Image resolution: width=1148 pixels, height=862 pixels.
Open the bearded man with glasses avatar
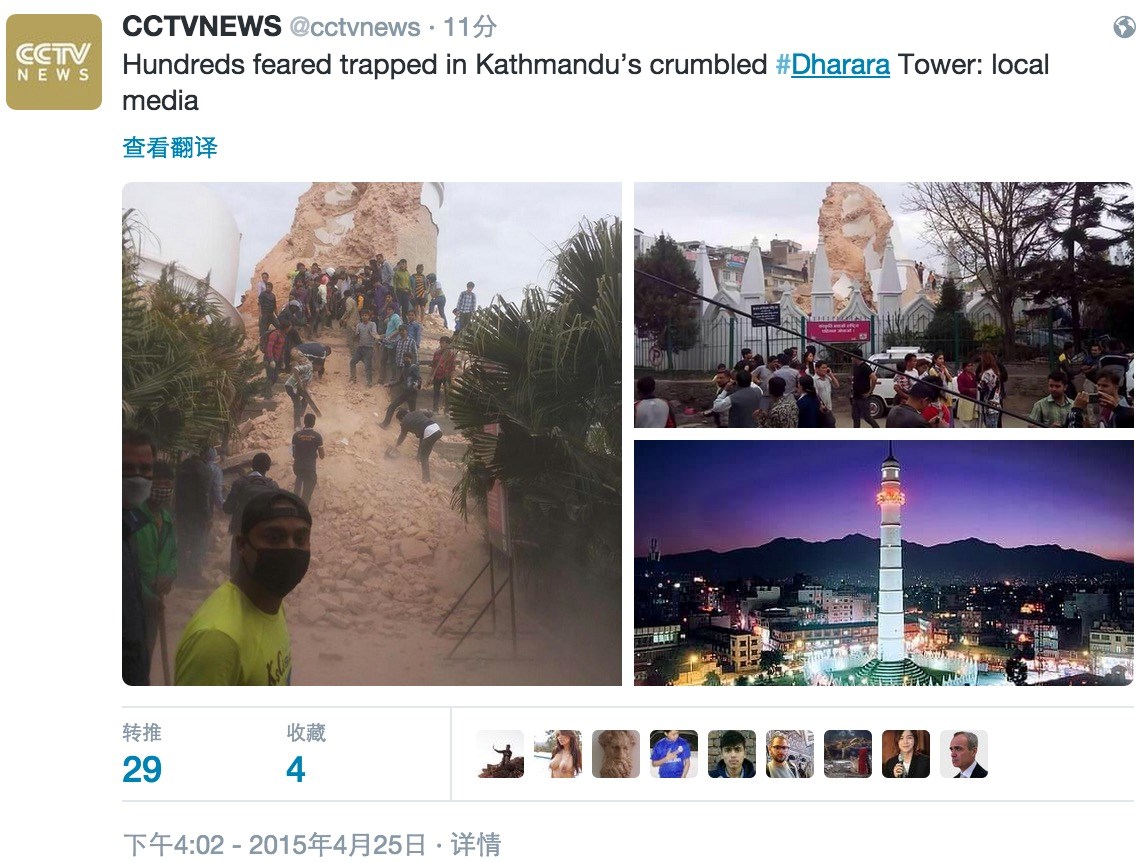click(789, 754)
